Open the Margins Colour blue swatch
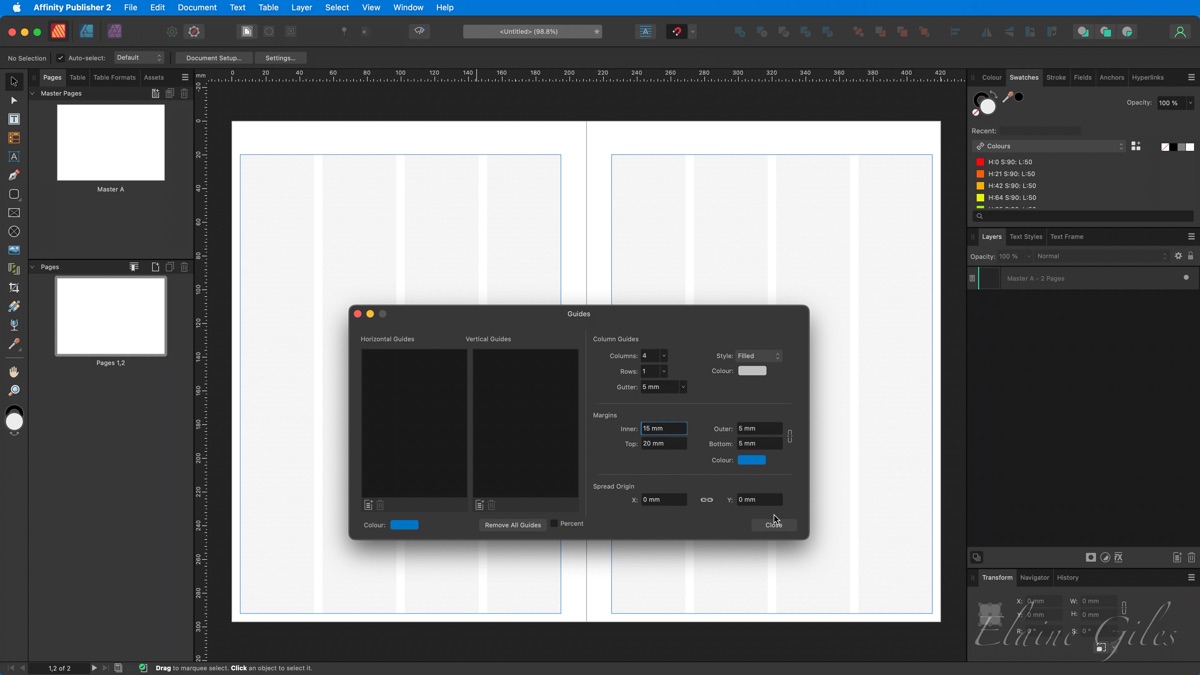This screenshot has height=675, width=1200. click(752, 460)
